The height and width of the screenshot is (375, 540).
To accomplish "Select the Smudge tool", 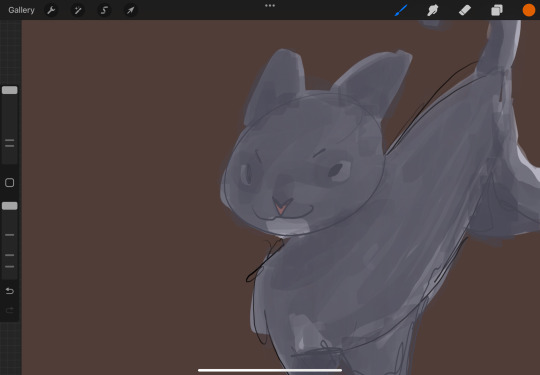I will (x=433, y=10).
